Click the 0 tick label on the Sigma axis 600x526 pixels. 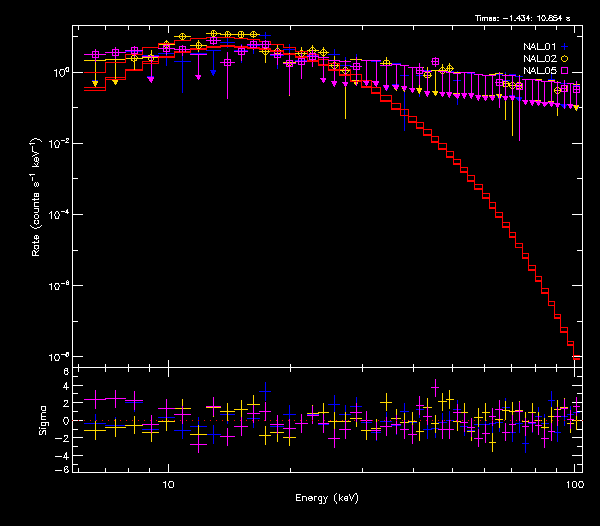[x=65, y=421]
